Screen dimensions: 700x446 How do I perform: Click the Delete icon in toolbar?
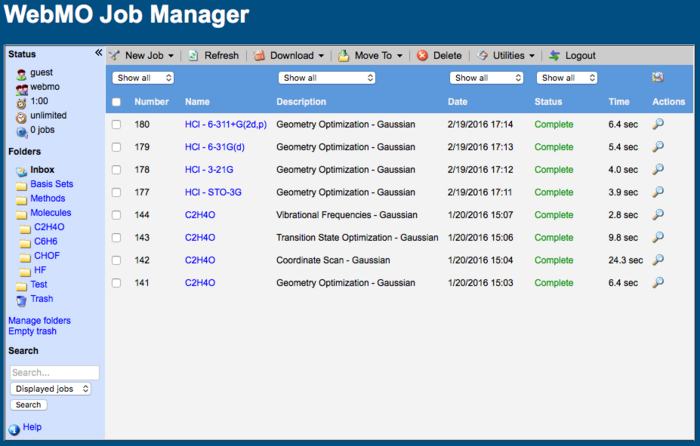tap(422, 56)
